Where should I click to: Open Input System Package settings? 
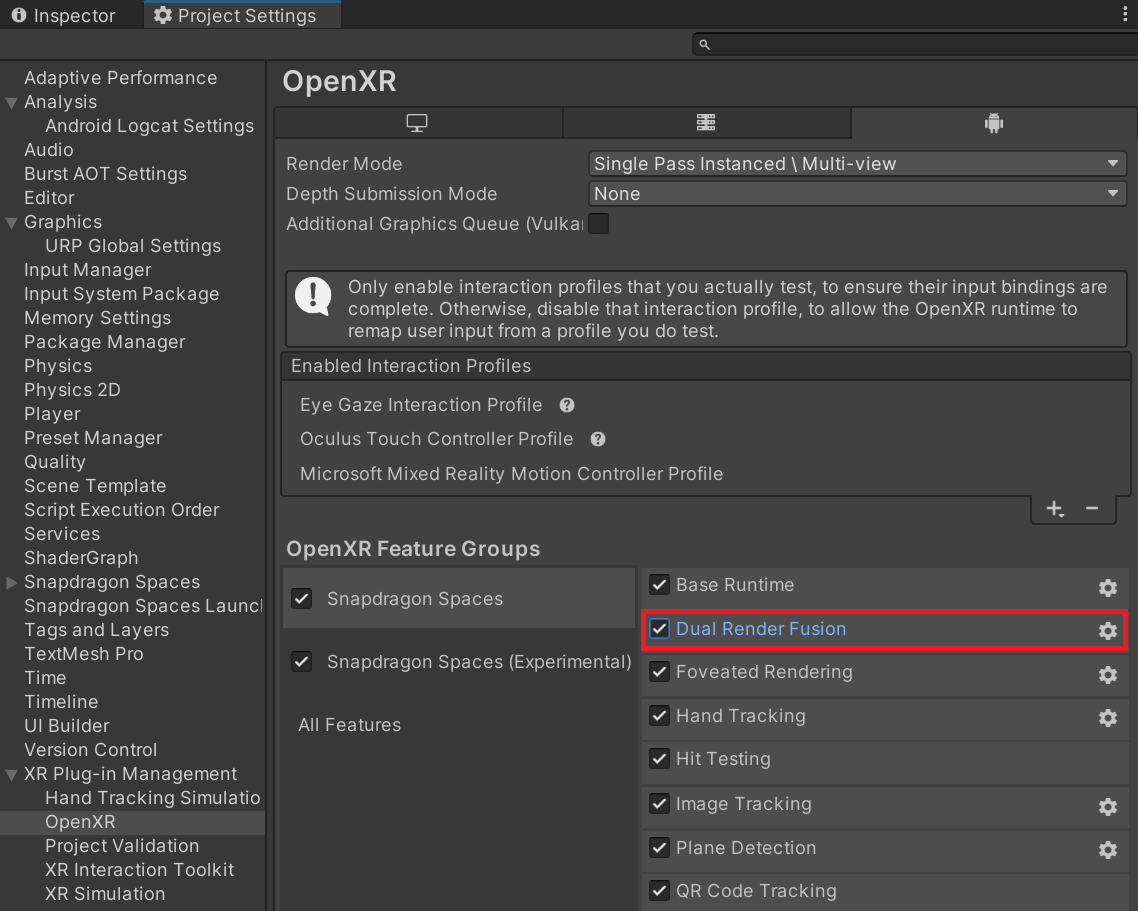coord(121,293)
